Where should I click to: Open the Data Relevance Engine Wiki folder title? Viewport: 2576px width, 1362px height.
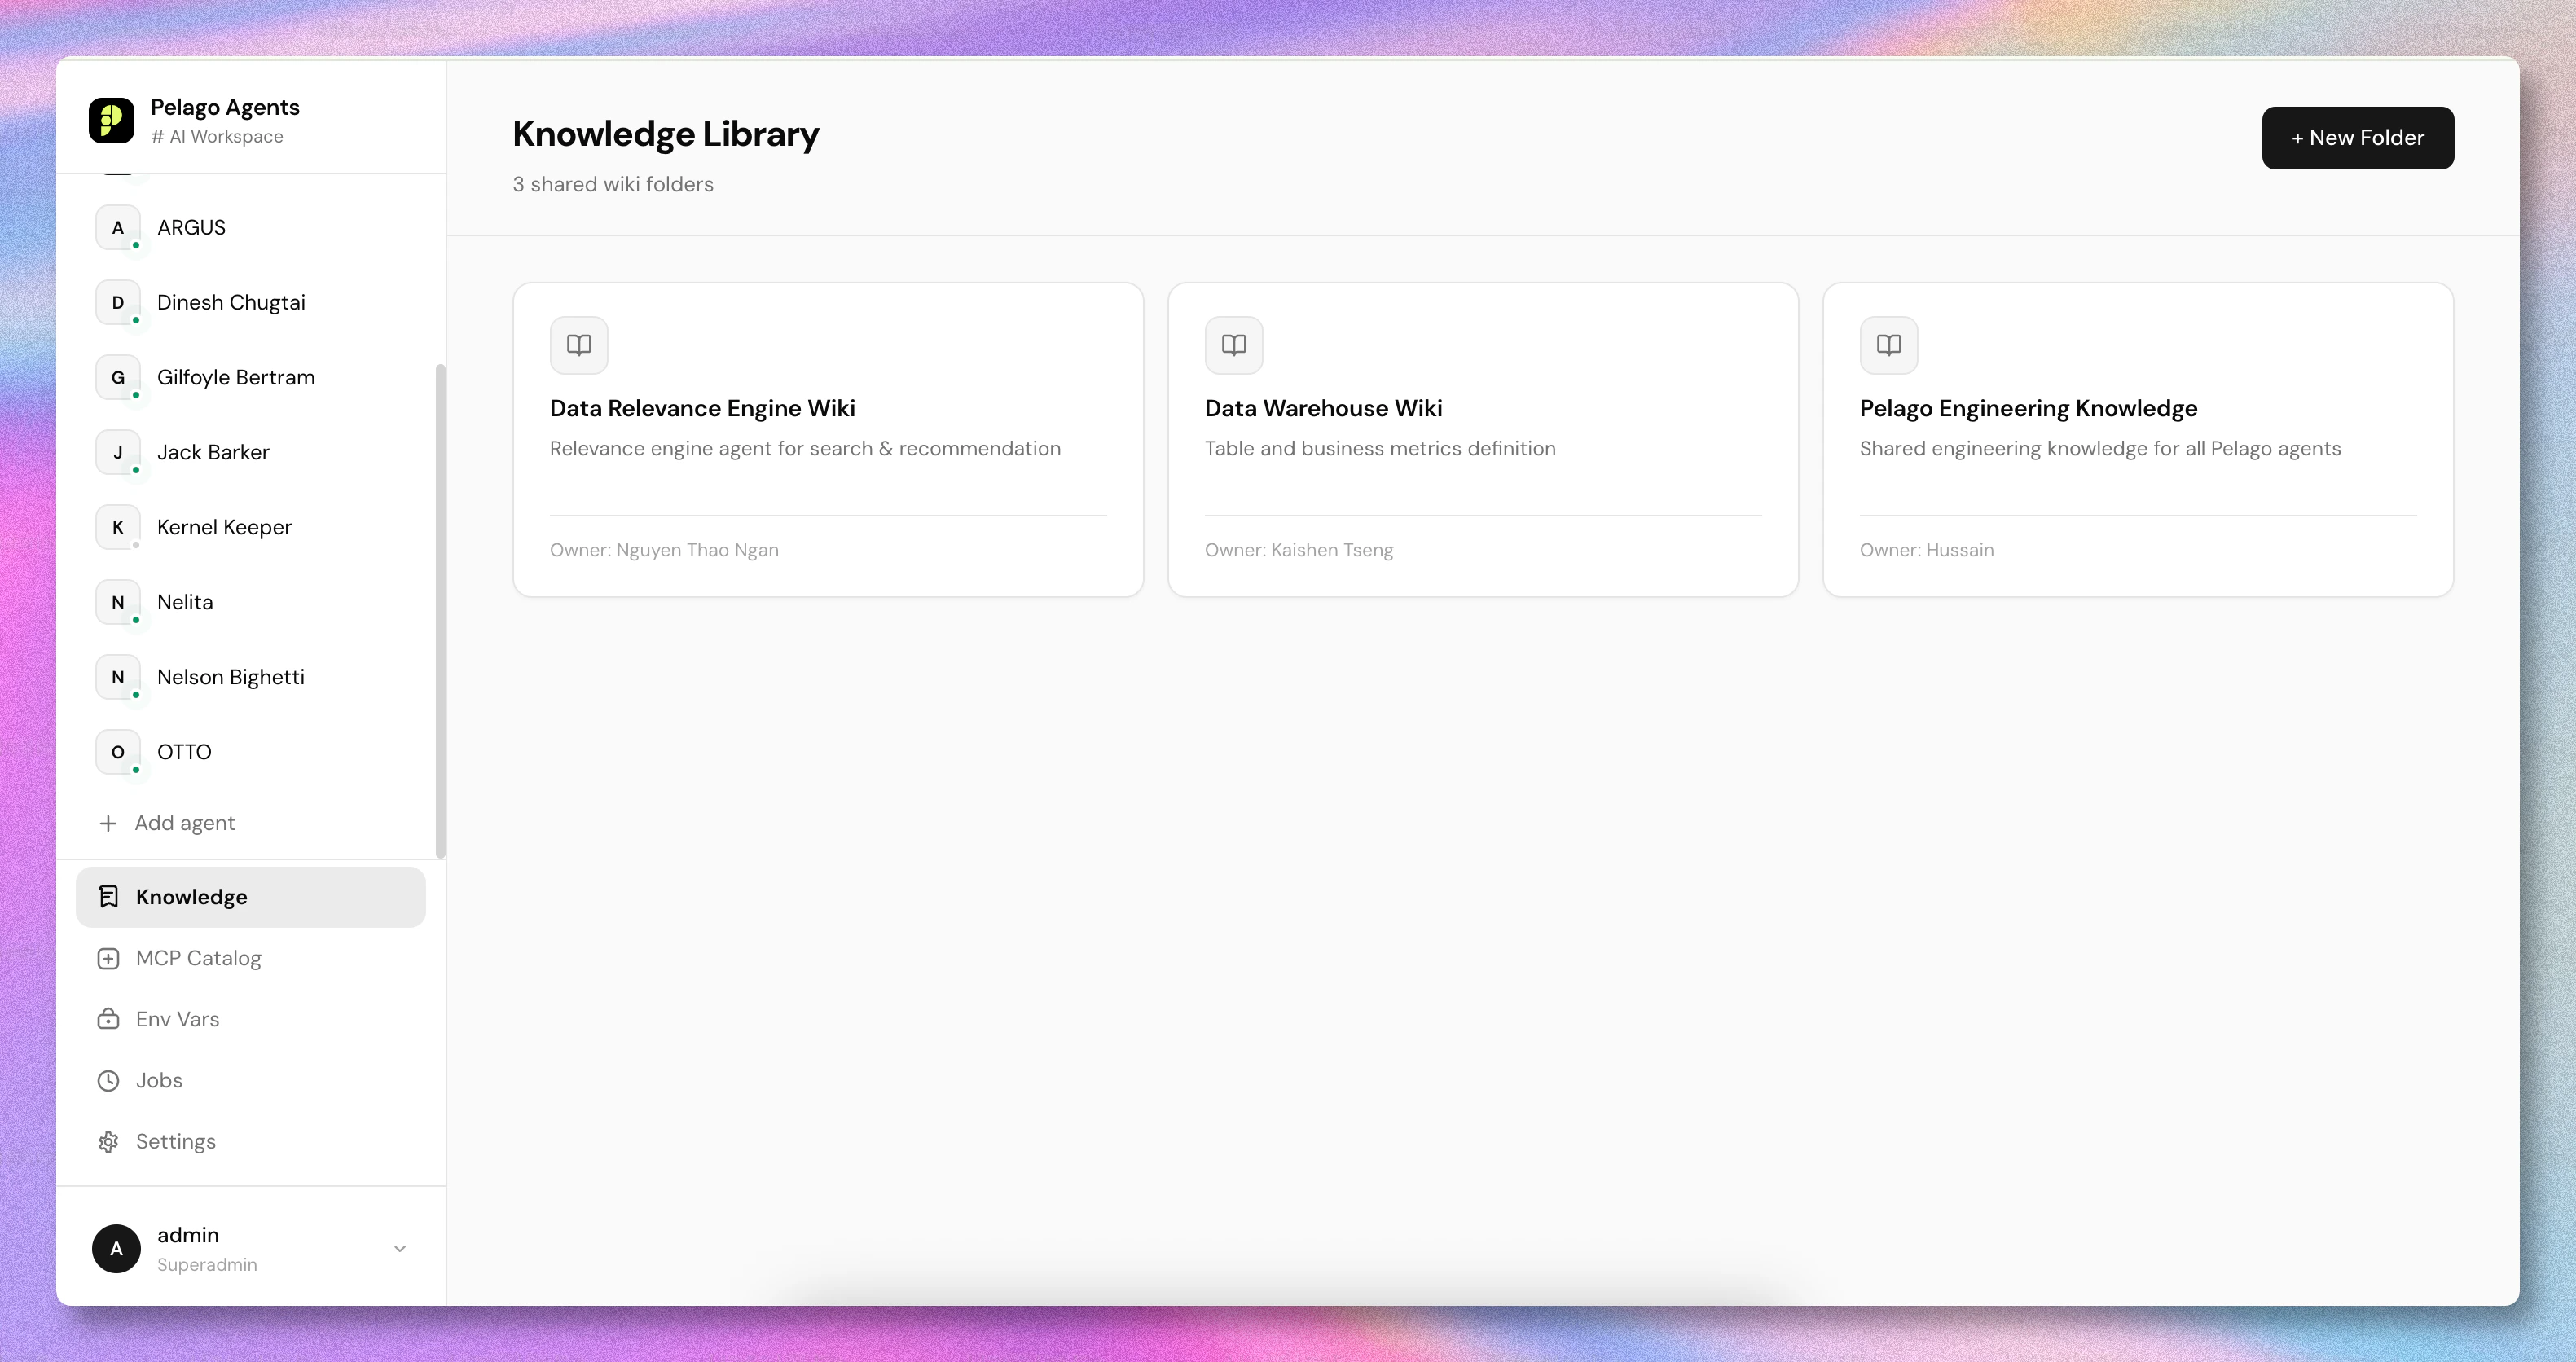coord(702,408)
